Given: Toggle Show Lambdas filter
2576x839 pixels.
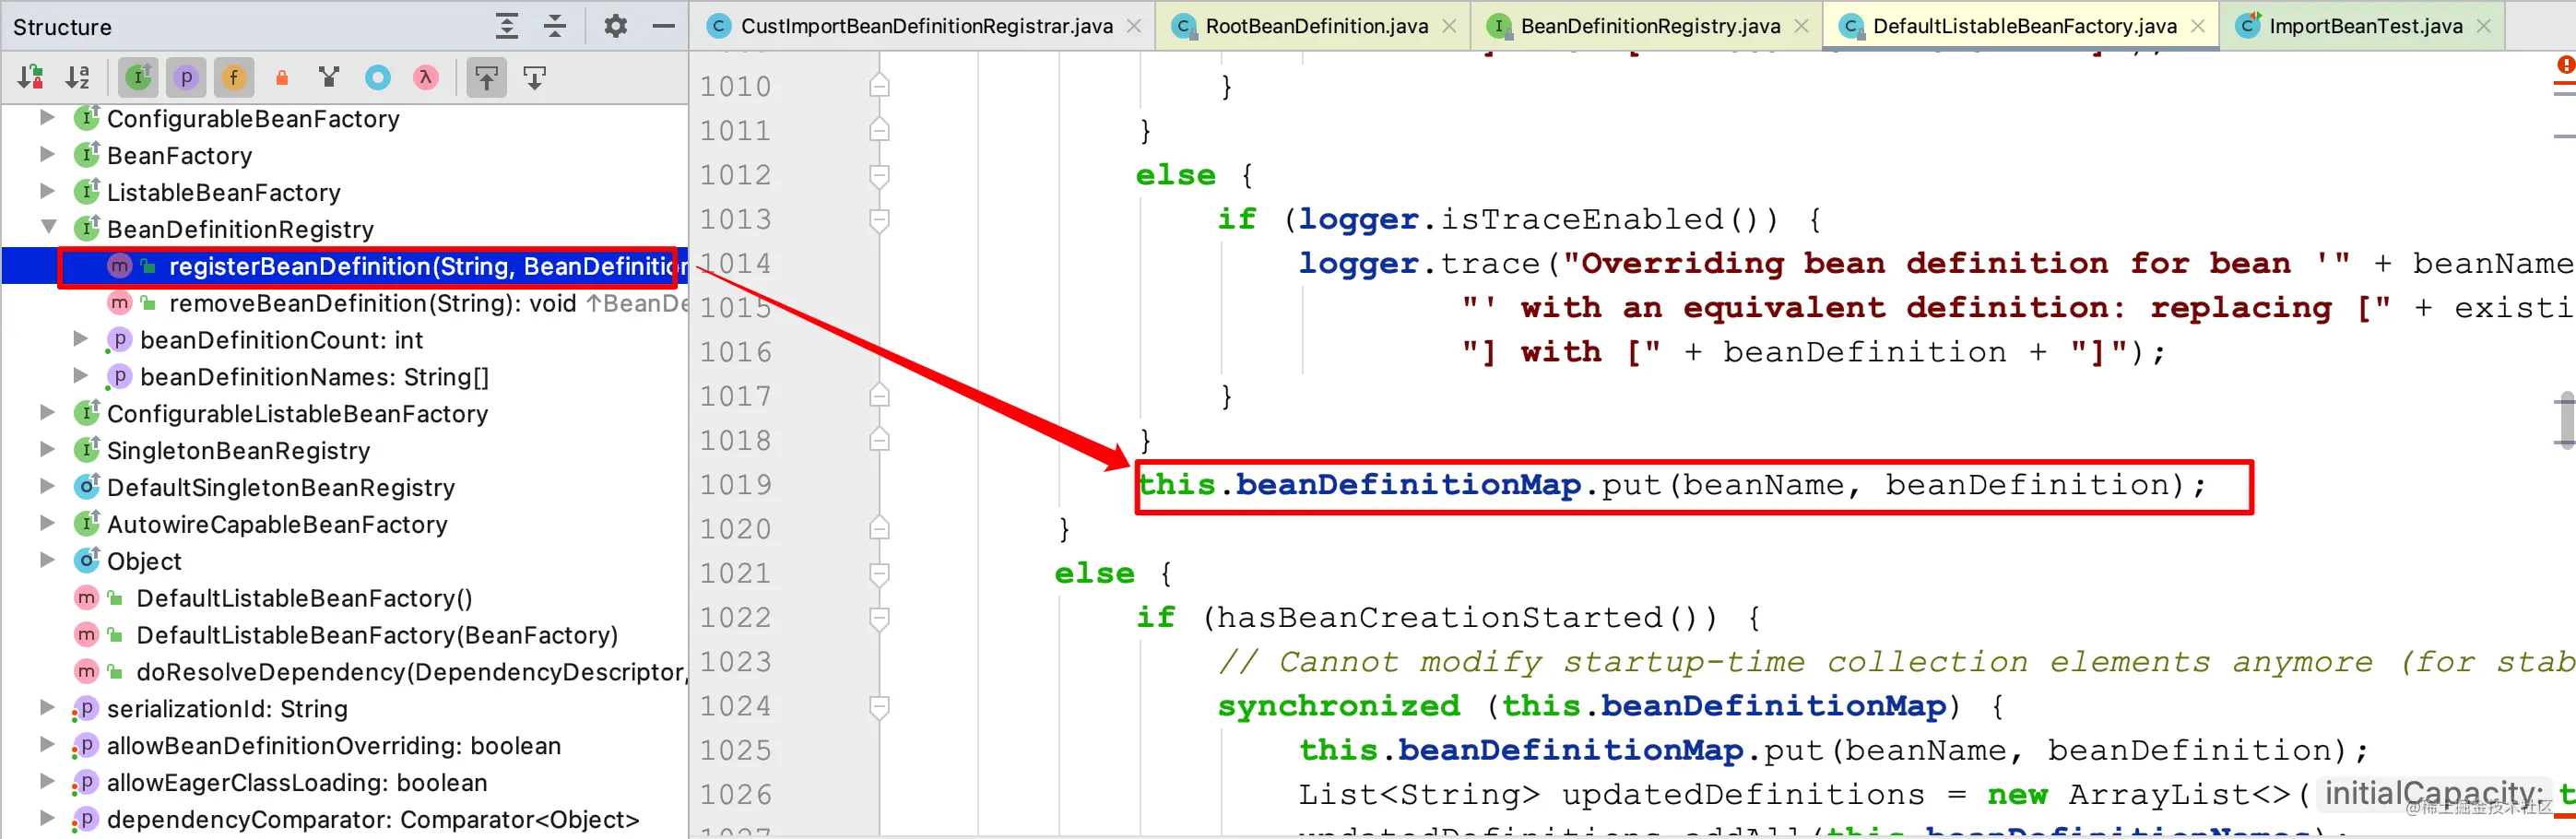Looking at the screenshot, I should [426, 77].
